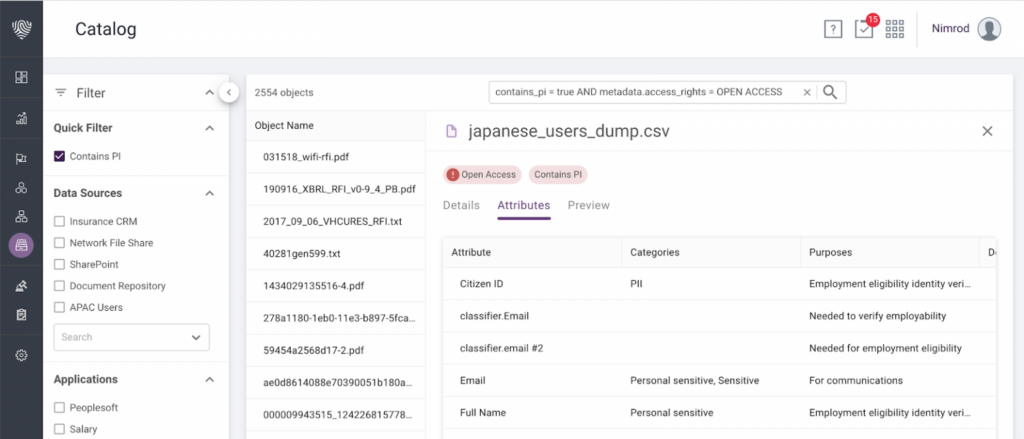1024x439 pixels.
Task: Collapse the Data Sources section
Action: click(x=209, y=193)
